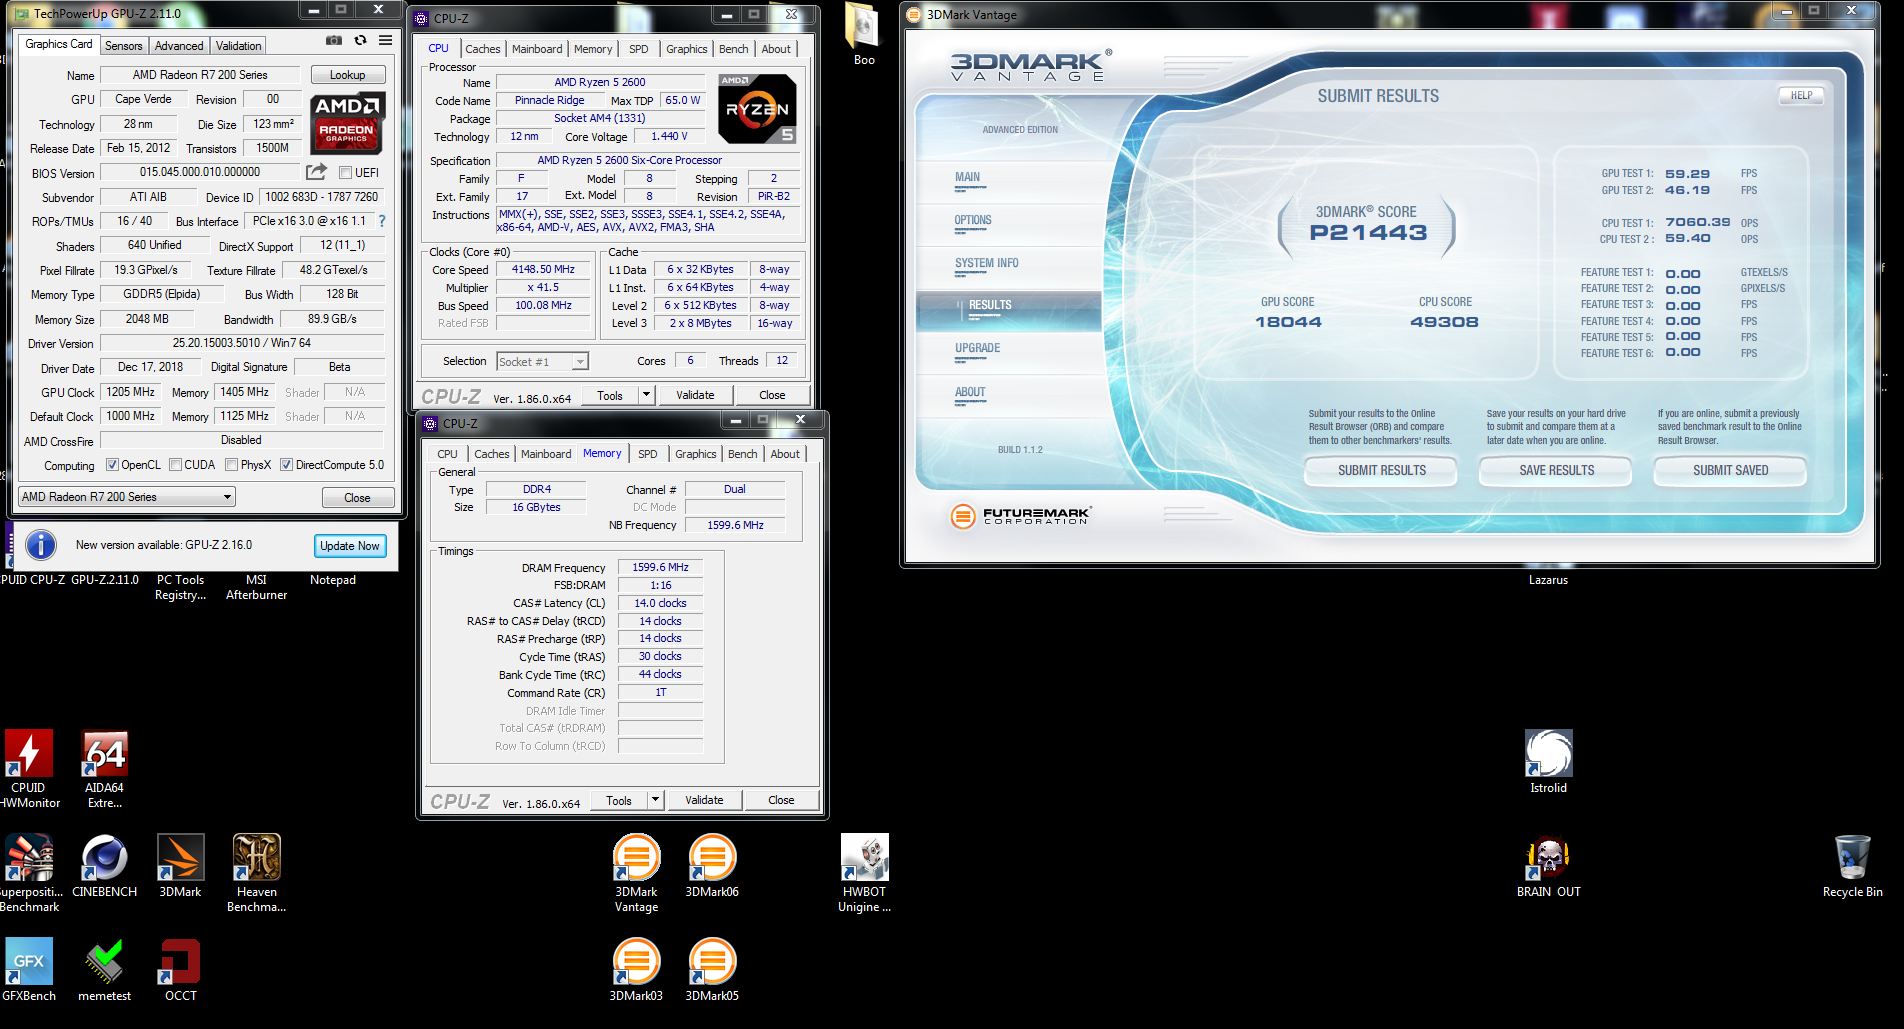The image size is (1904, 1029).
Task: Click Validate in upper CPU-Z window
Action: click(695, 395)
